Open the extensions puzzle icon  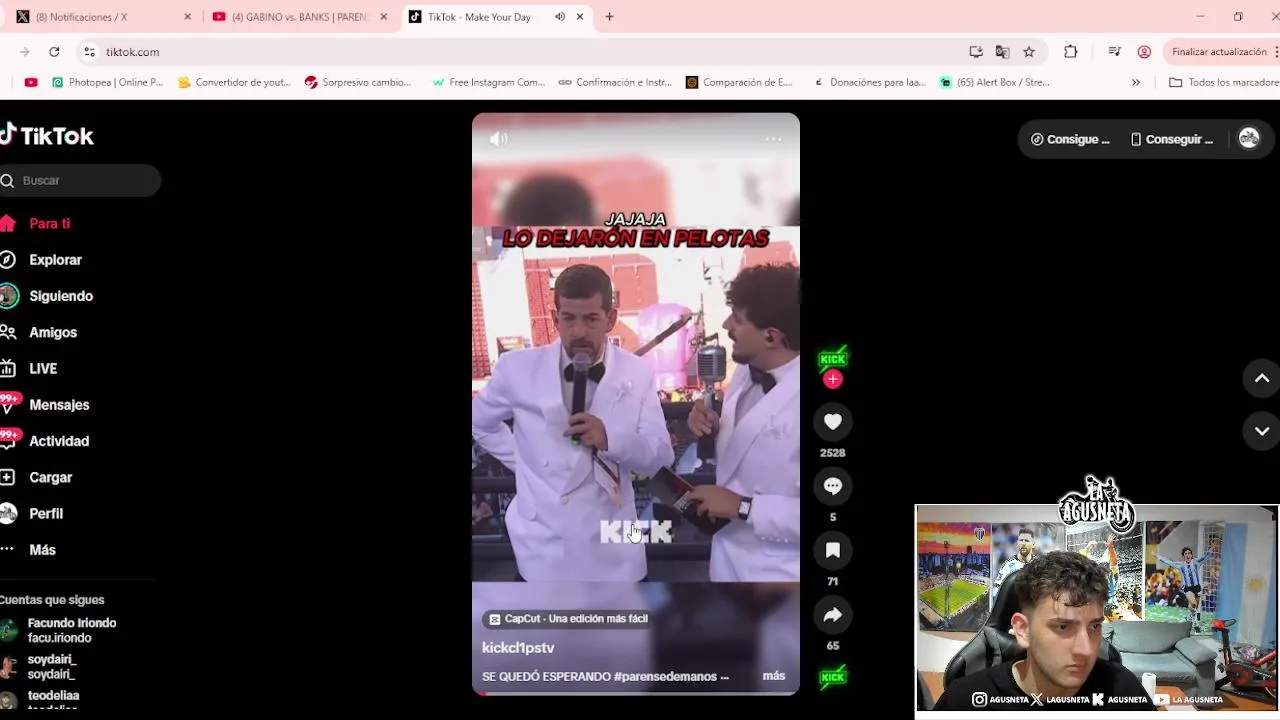[x=1071, y=52]
